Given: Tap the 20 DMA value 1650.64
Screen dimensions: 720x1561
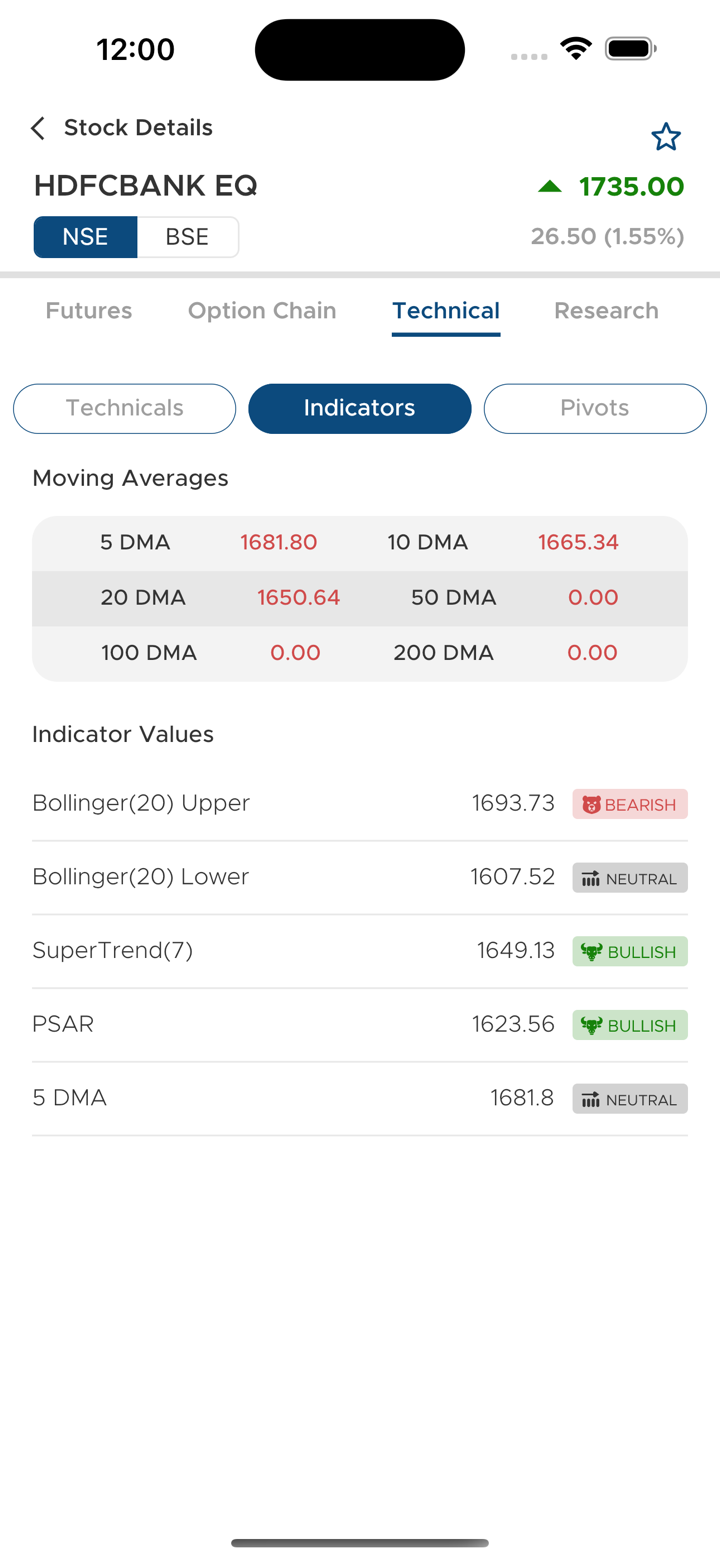Looking at the screenshot, I should [x=299, y=598].
